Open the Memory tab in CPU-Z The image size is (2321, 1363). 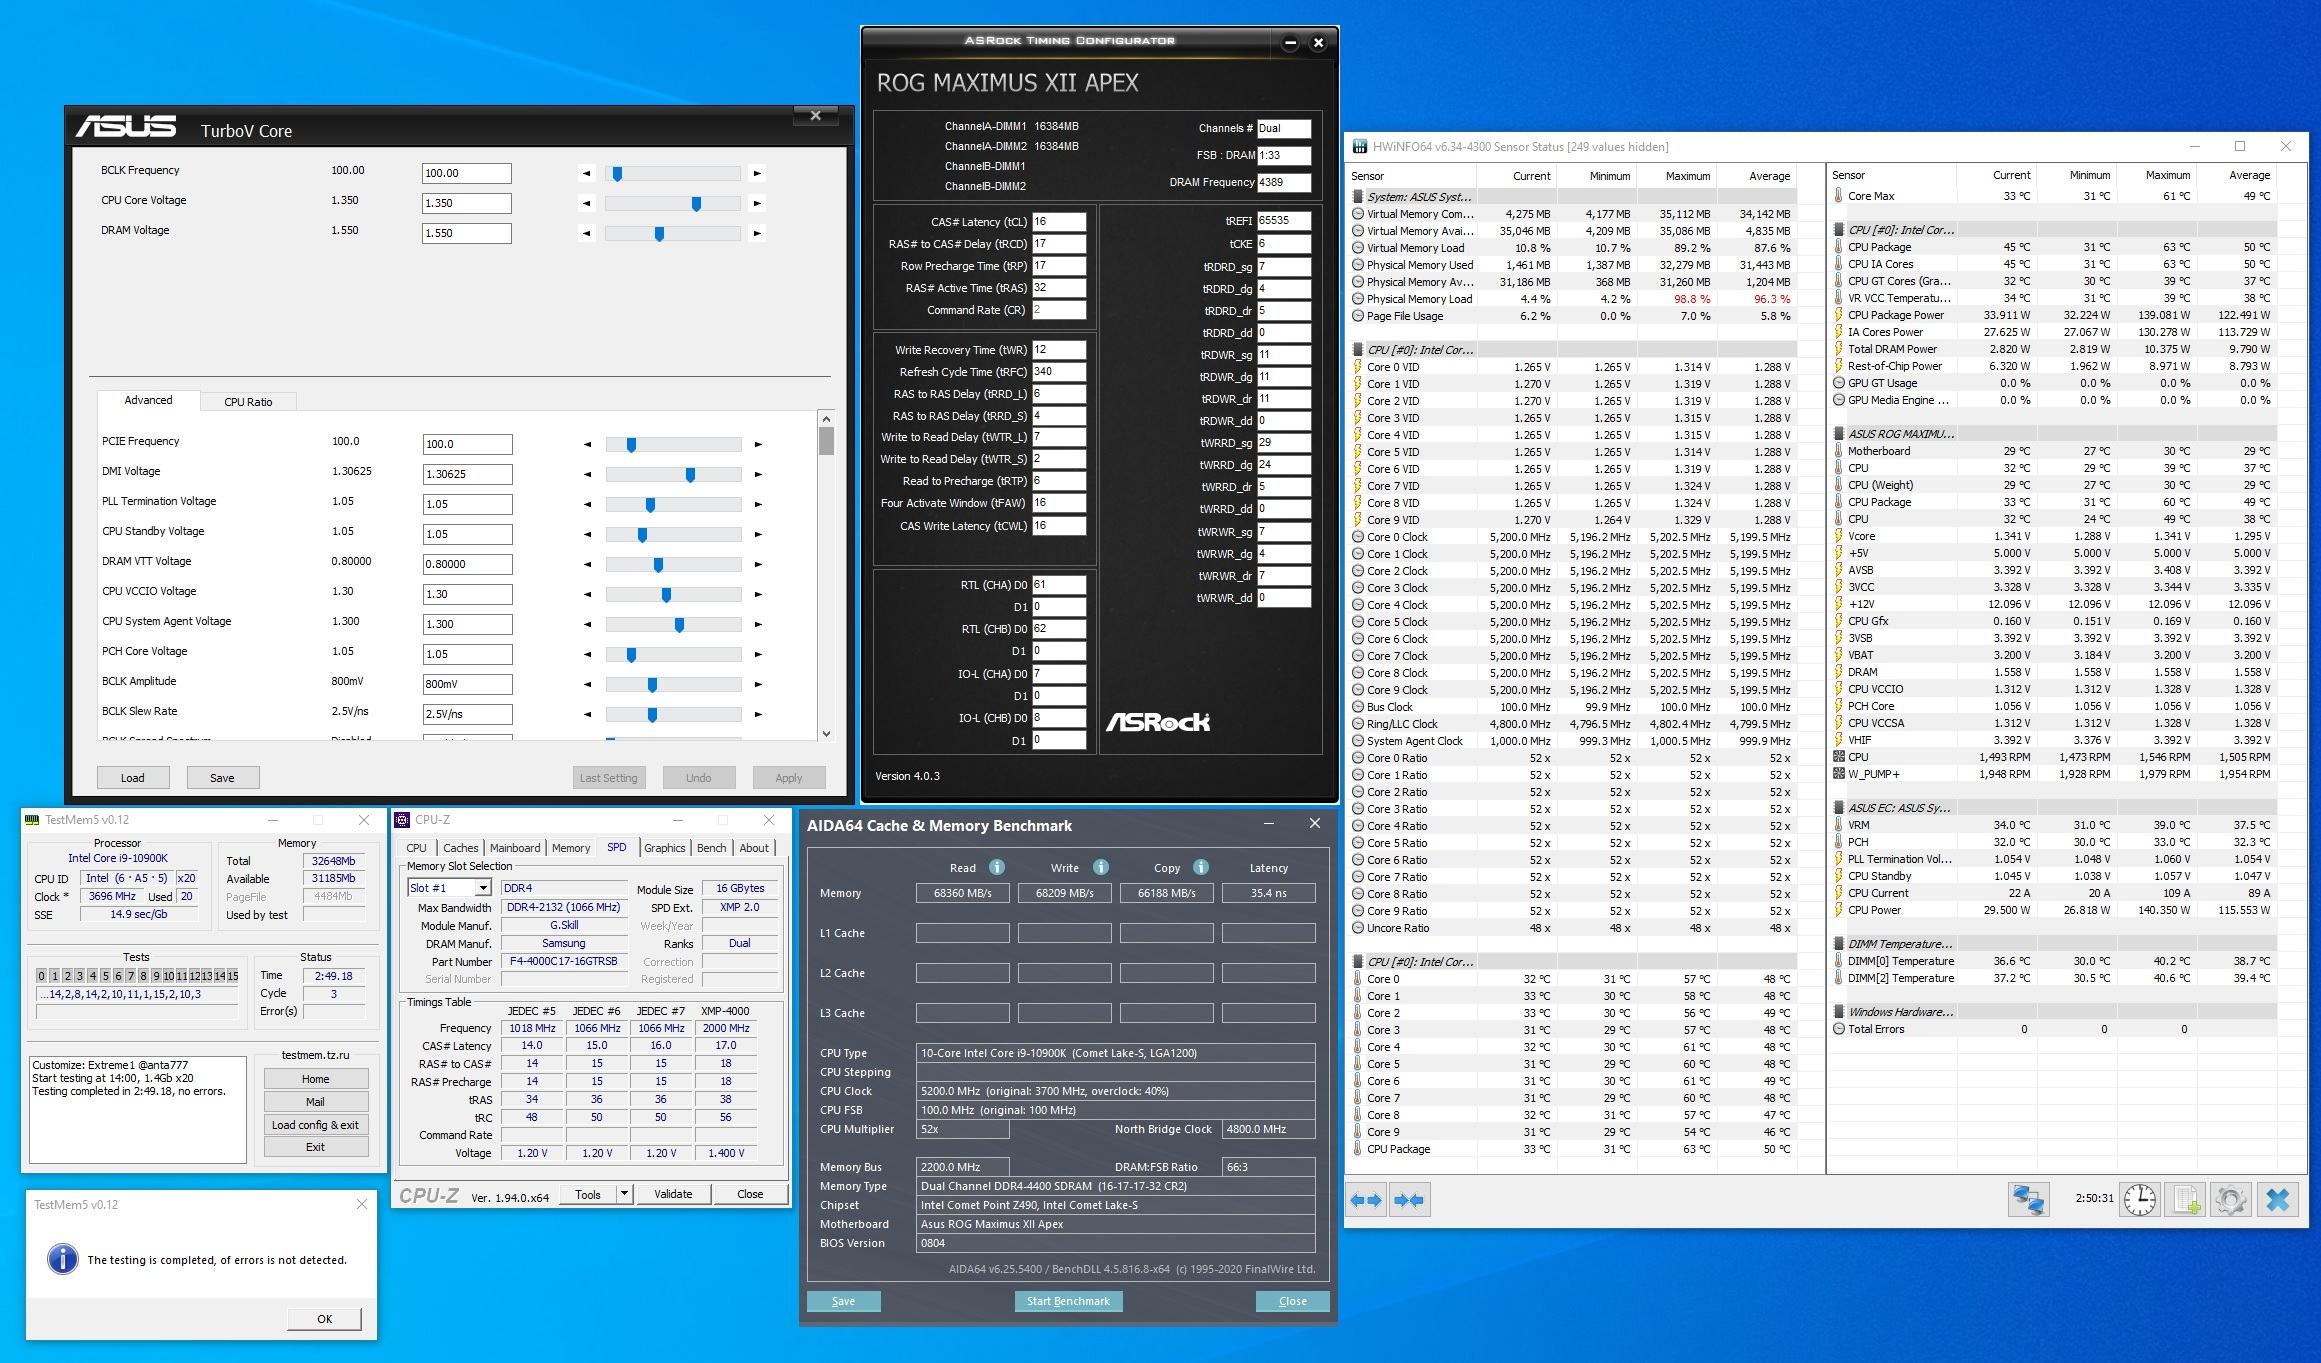pyautogui.click(x=570, y=847)
